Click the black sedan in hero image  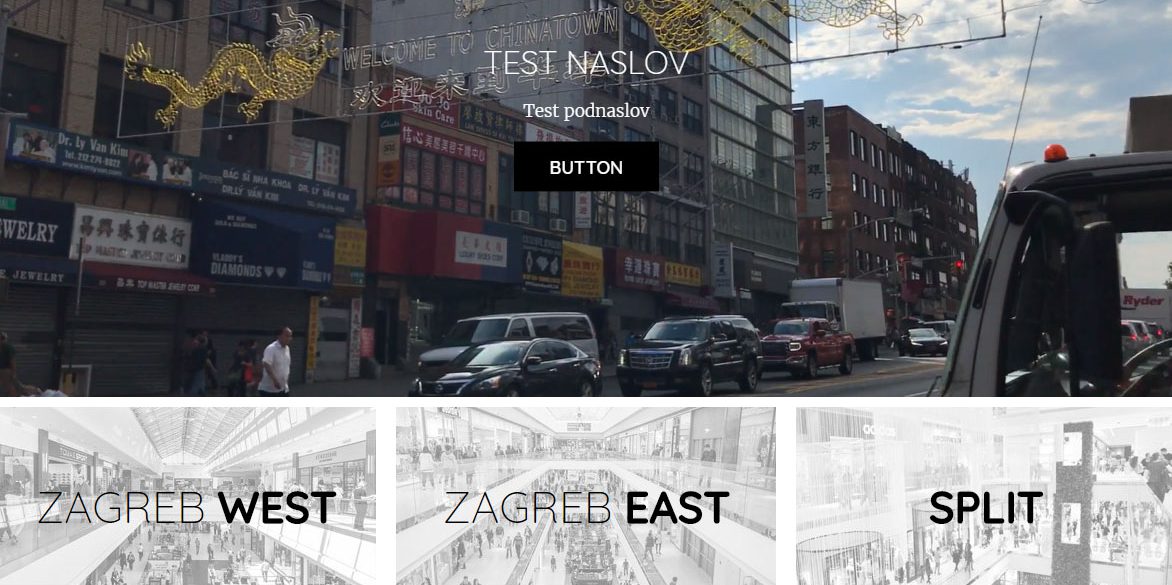(507, 368)
